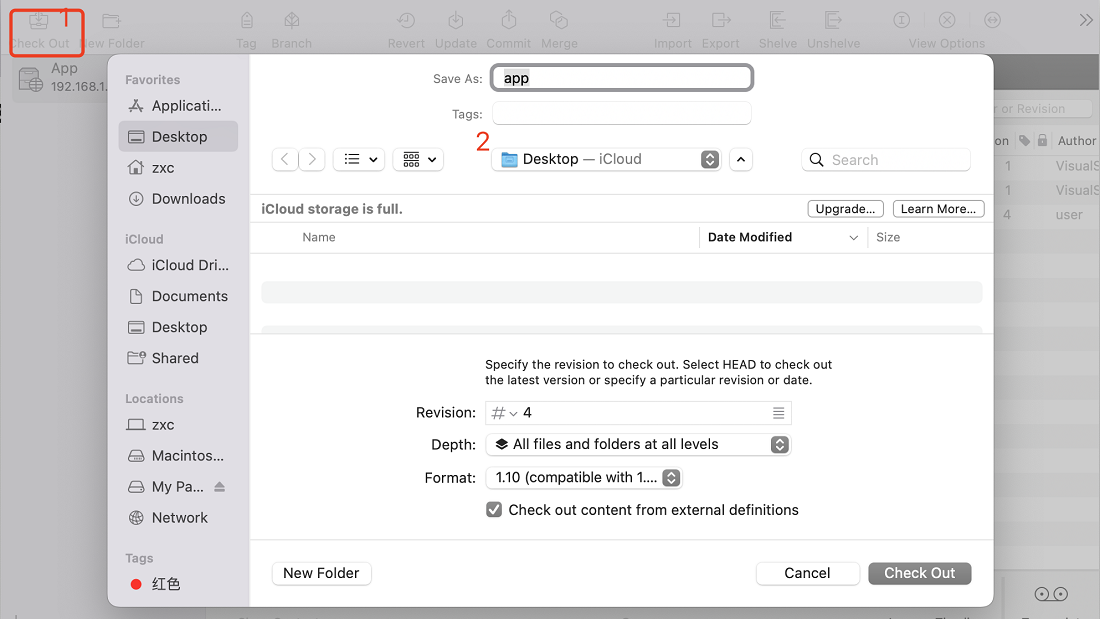The height and width of the screenshot is (619, 1100).
Task: Open the Depth dropdown
Action: [x=638, y=444]
